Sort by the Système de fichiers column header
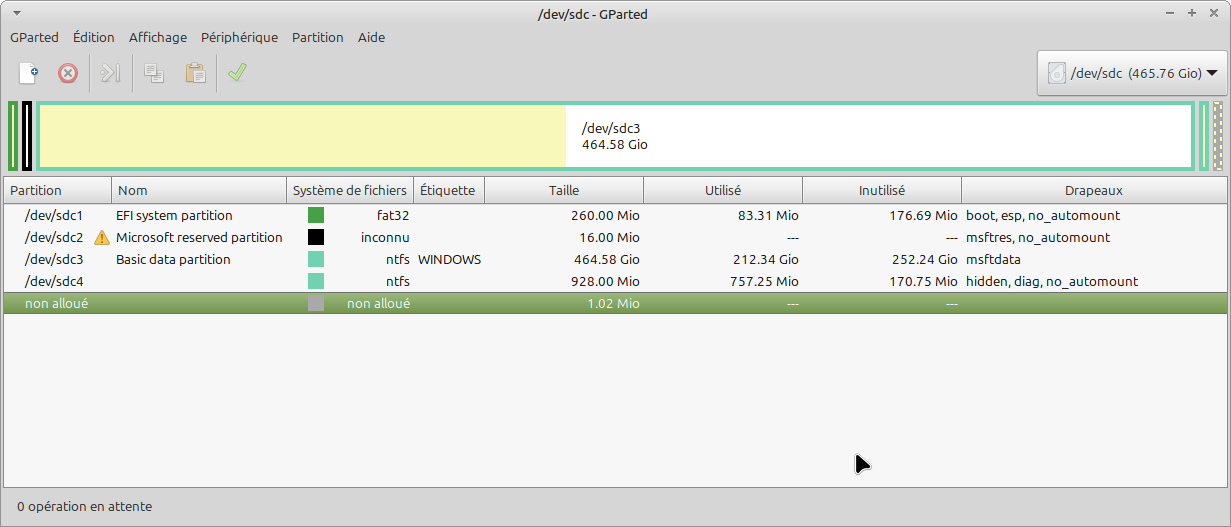The height and width of the screenshot is (527, 1231). click(x=349, y=190)
